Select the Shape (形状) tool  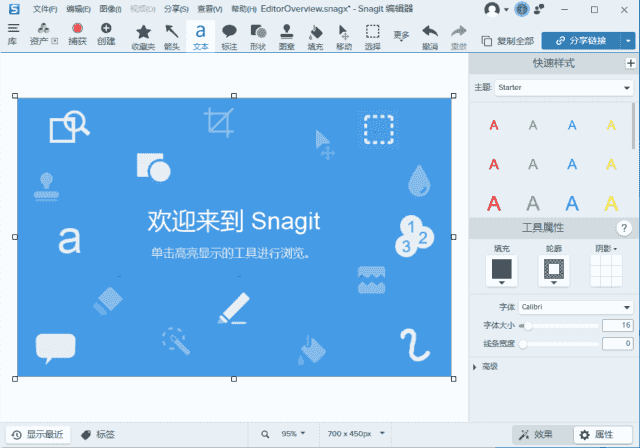258,36
